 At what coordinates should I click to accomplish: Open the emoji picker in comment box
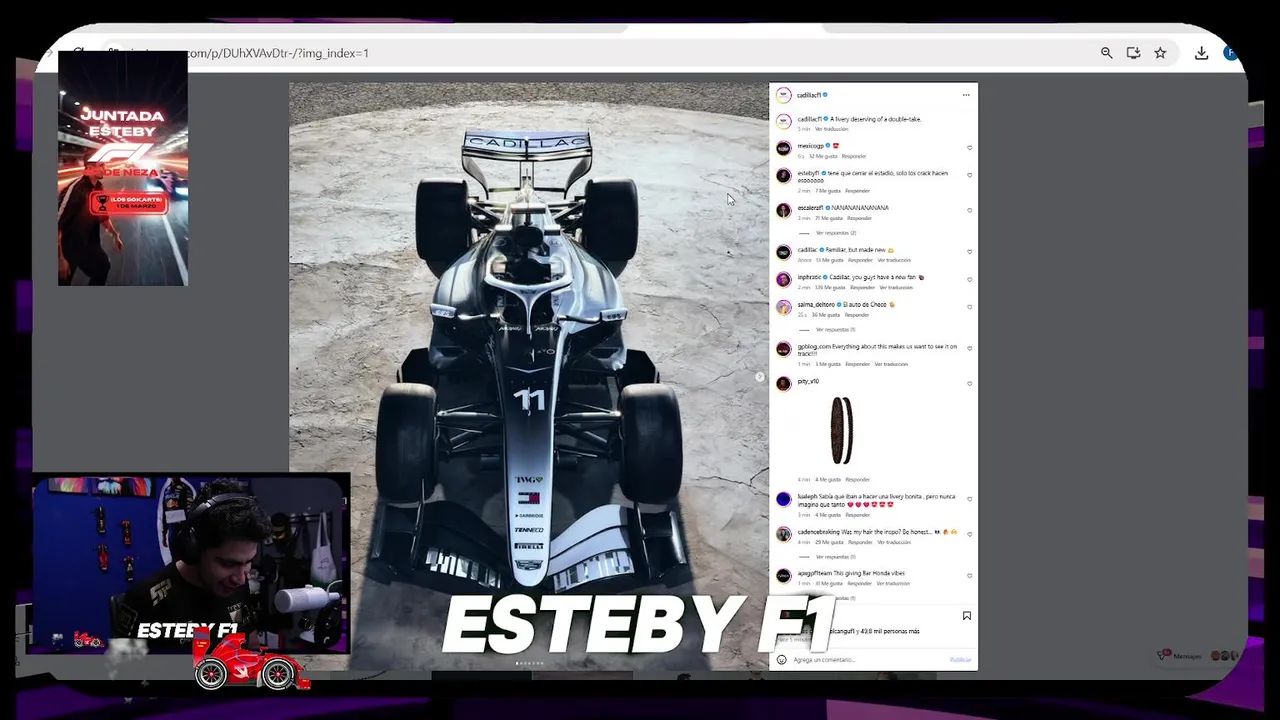pyautogui.click(x=782, y=659)
